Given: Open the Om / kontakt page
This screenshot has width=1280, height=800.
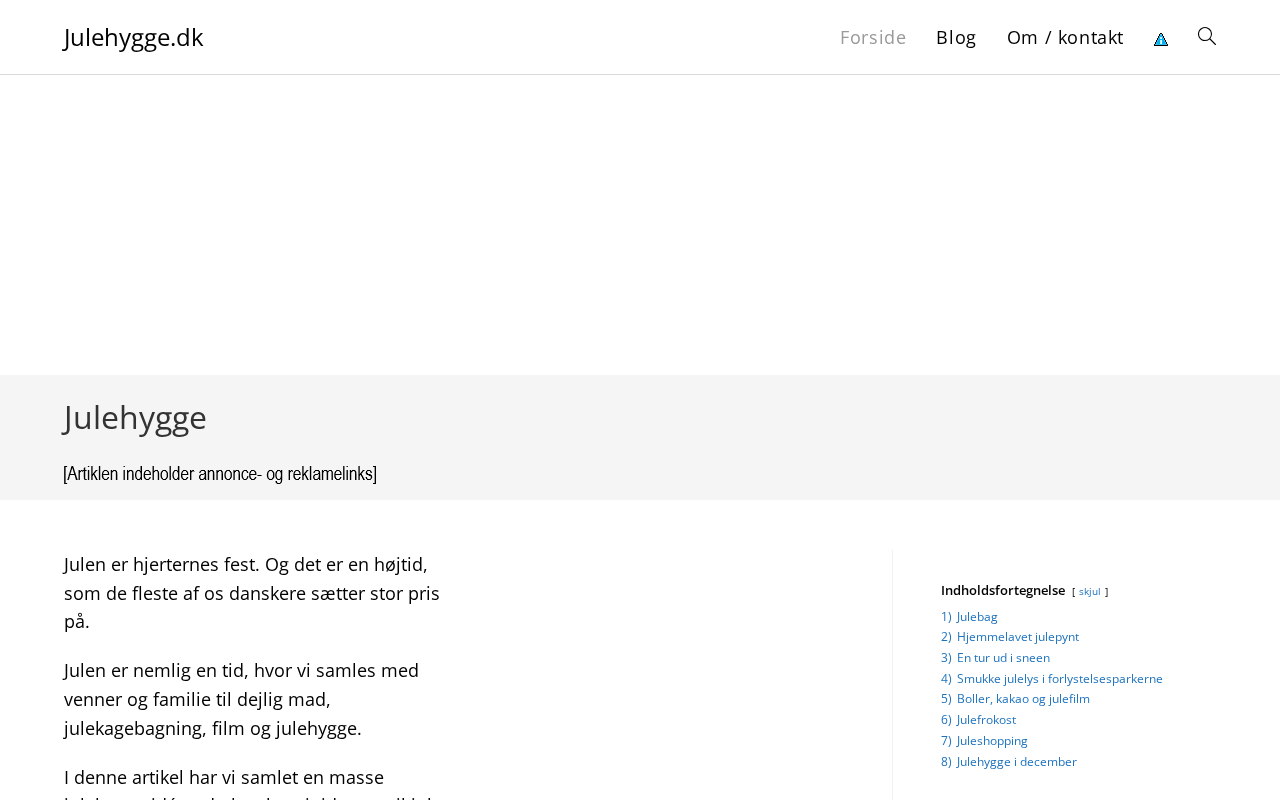Looking at the screenshot, I should (x=1065, y=37).
